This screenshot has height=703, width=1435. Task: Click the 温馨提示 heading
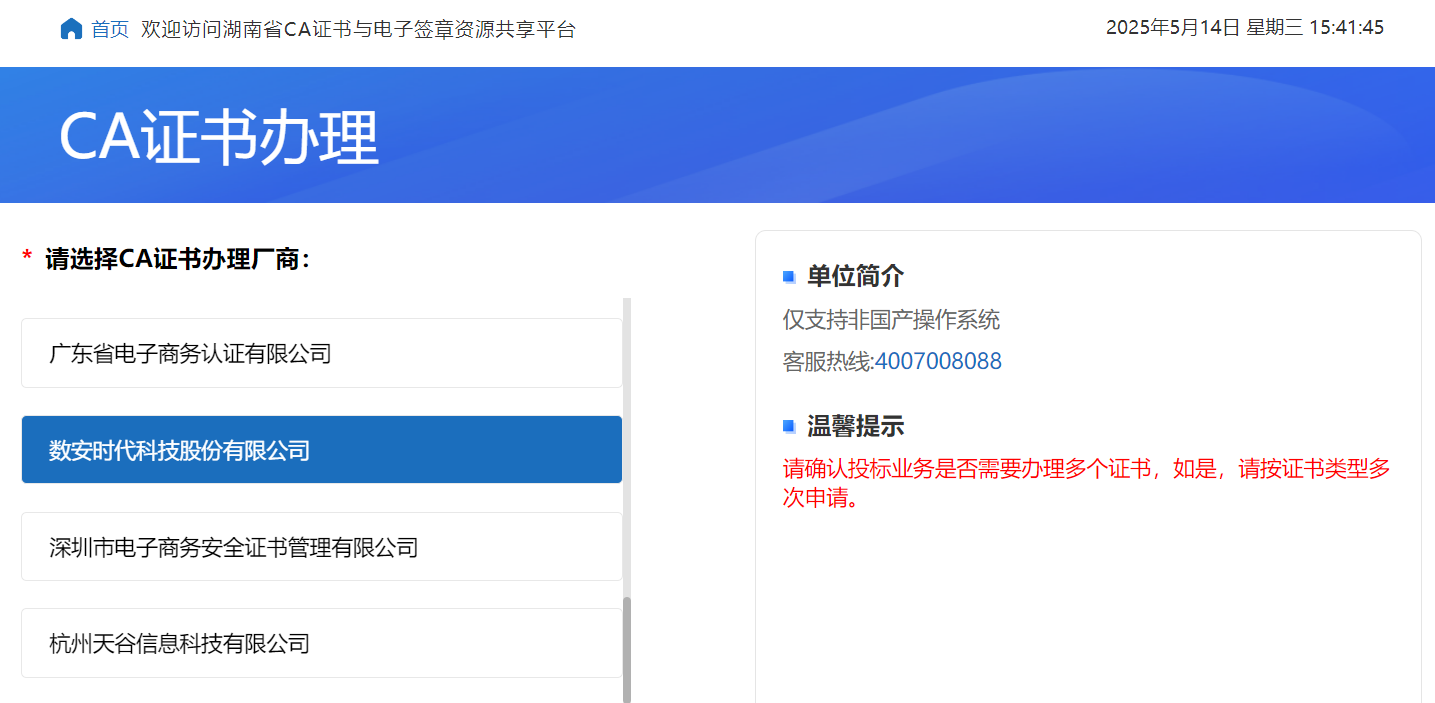[856, 426]
